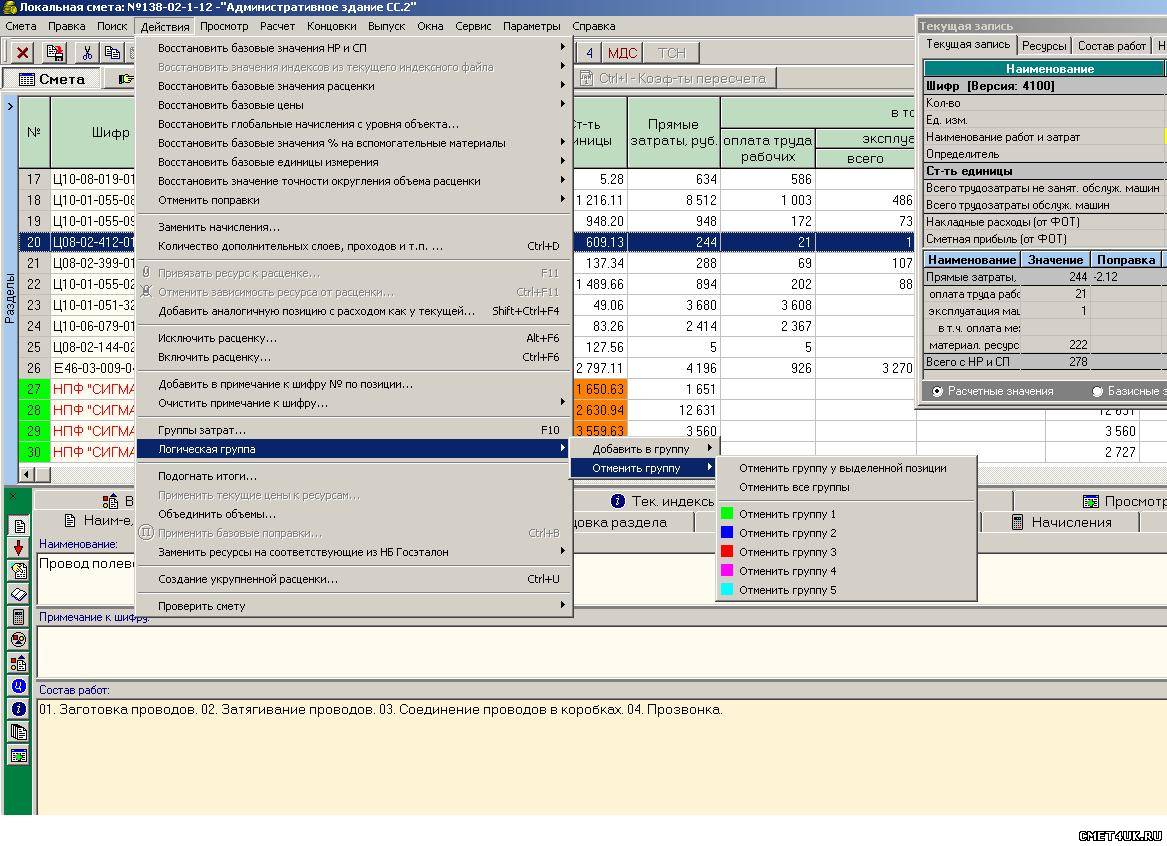The width and height of the screenshot is (1167, 846).
Task: Click the red down arrow sidebar icon
Action: [x=18, y=547]
